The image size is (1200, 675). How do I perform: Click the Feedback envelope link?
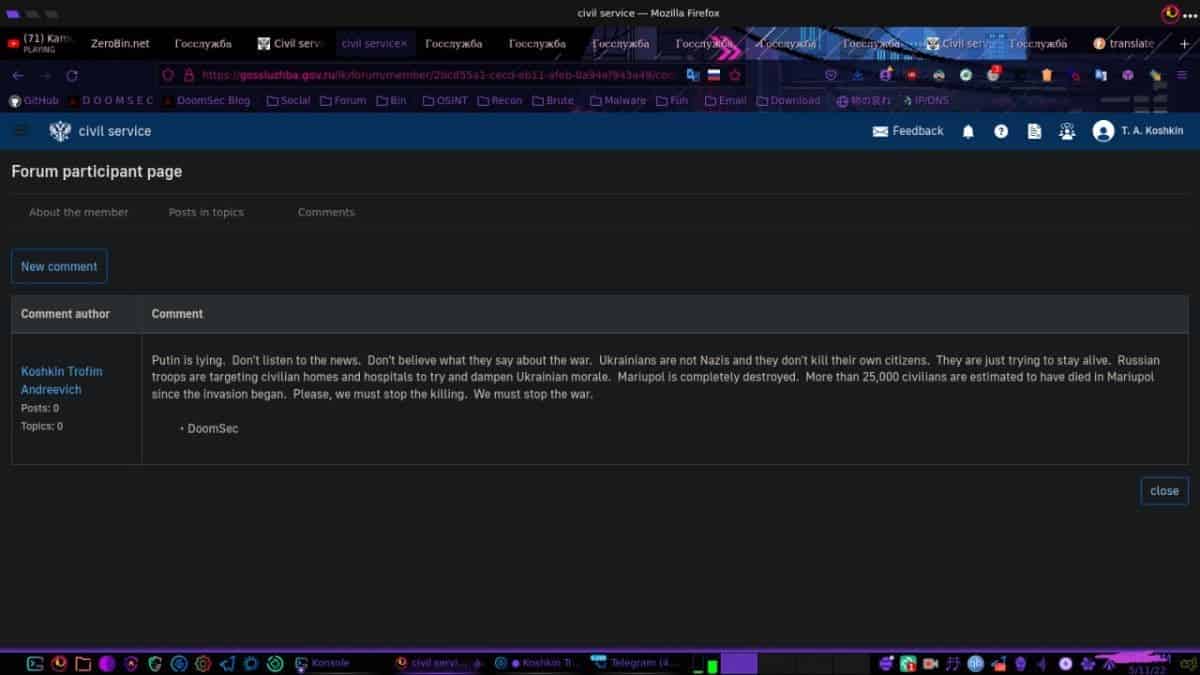[908, 131]
